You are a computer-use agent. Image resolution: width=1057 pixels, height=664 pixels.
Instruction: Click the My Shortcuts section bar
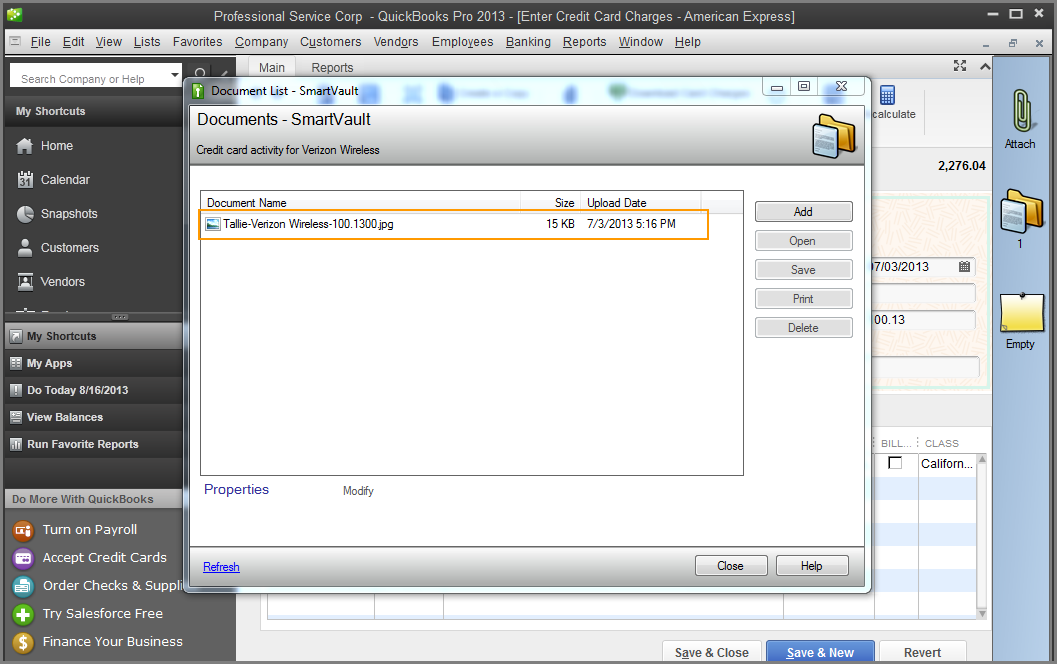tap(93, 336)
